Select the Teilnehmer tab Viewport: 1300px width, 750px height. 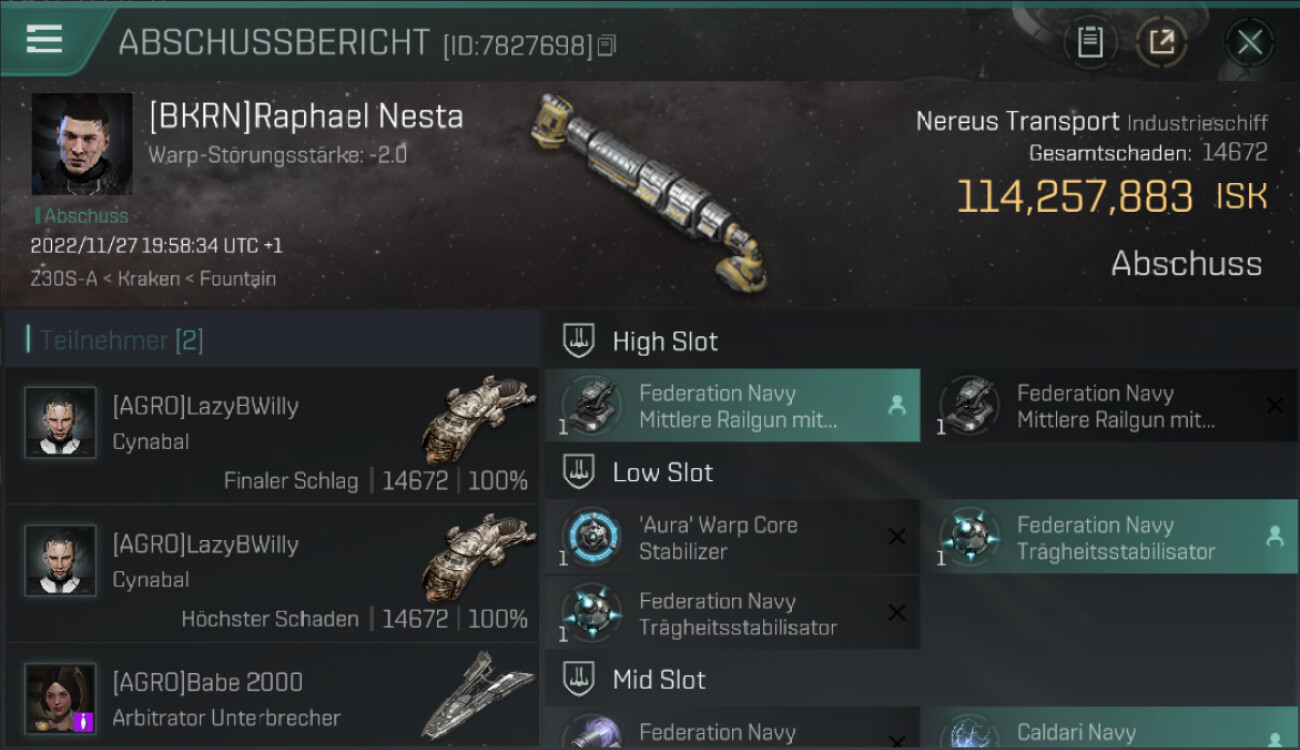[x=121, y=340]
